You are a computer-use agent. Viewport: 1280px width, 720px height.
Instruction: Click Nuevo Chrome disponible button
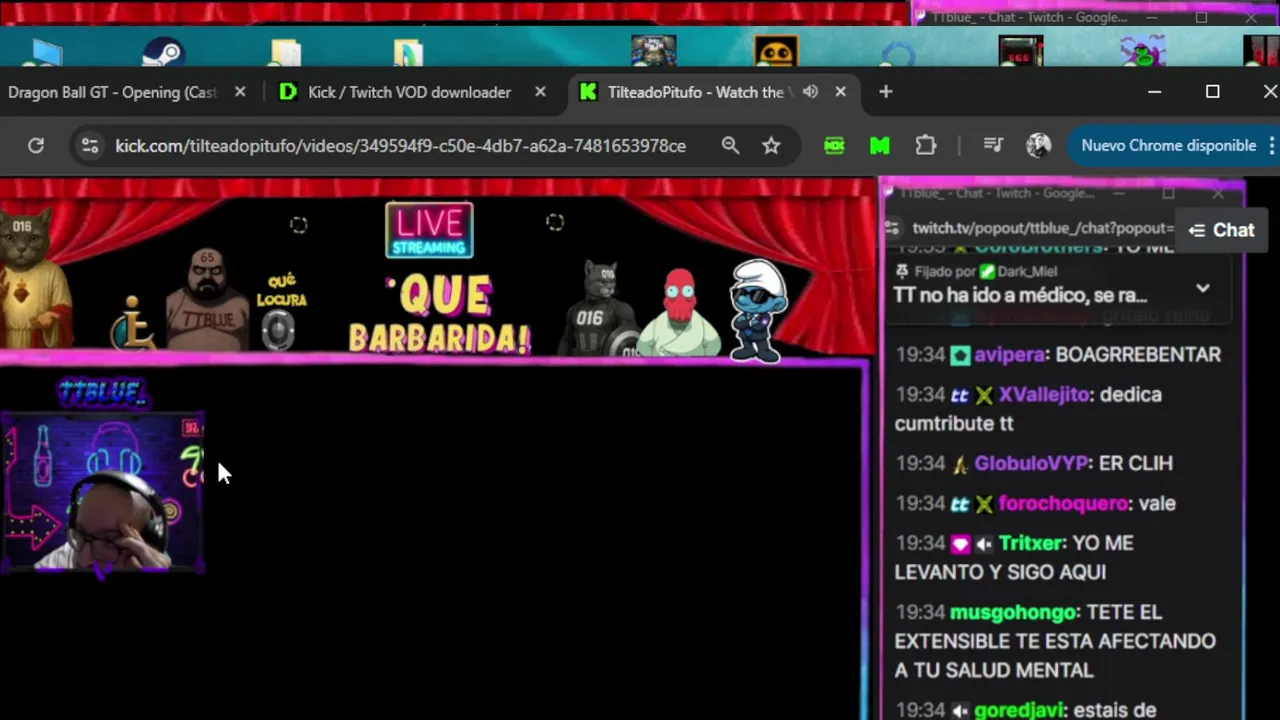(1168, 146)
